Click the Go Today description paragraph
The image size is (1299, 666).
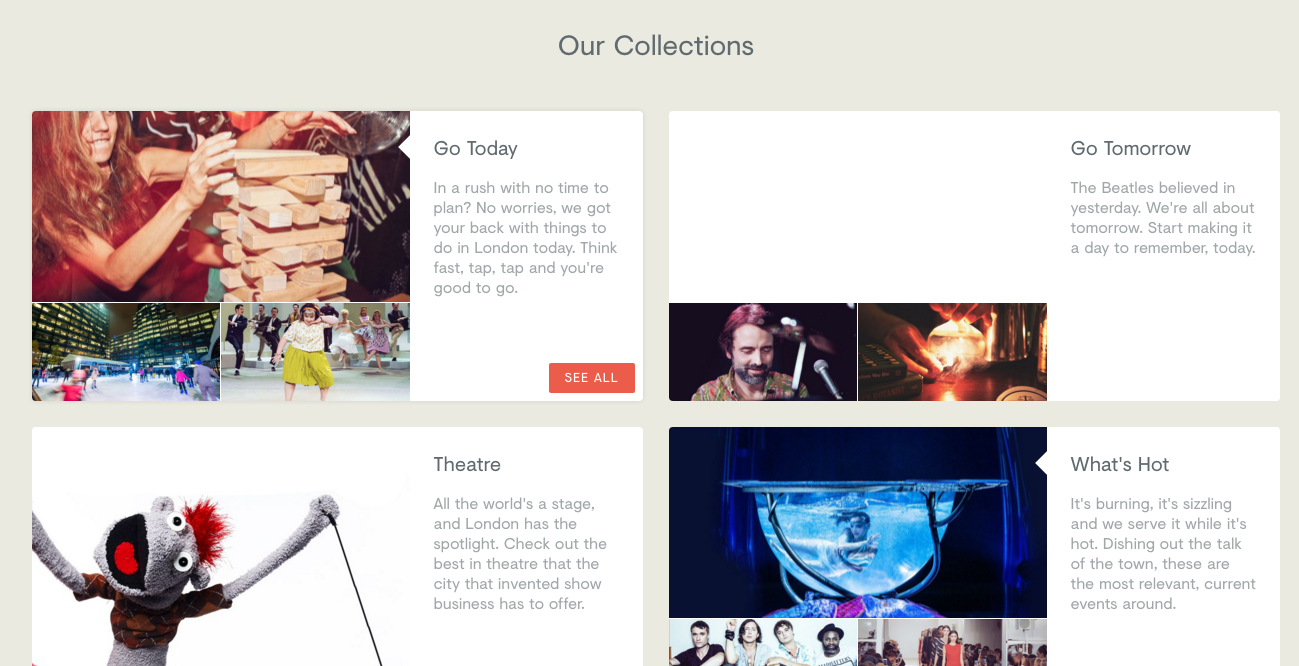coord(526,238)
